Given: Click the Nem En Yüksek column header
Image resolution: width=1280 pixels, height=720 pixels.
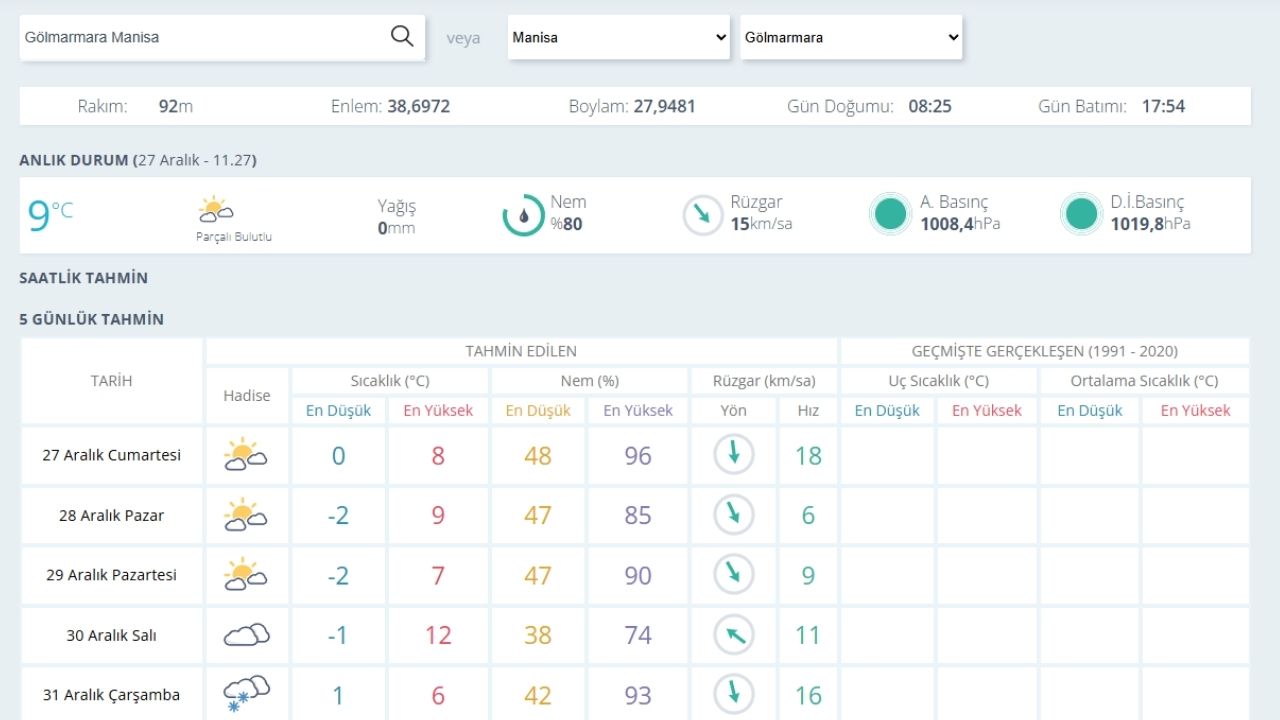Looking at the screenshot, I should (x=638, y=410).
